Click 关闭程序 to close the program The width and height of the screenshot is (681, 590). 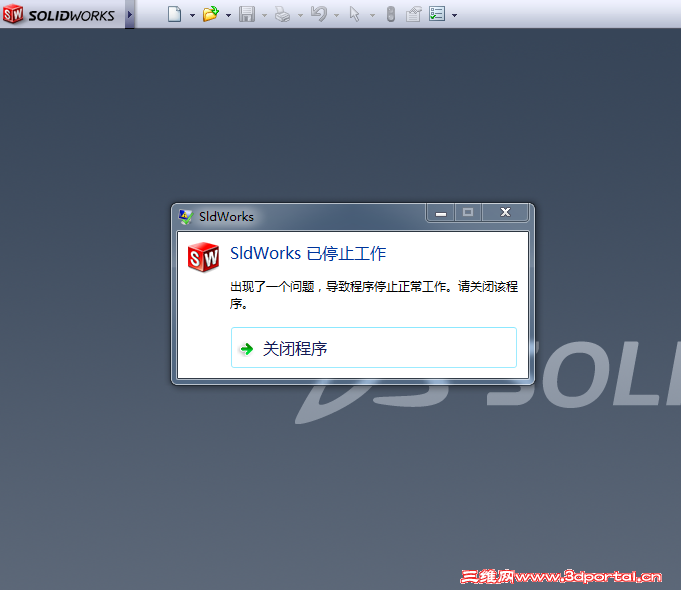374,348
